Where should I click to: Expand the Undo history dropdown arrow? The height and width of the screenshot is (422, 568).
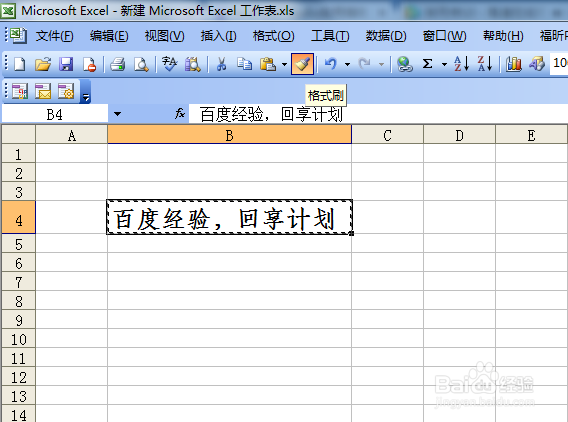tap(347, 64)
